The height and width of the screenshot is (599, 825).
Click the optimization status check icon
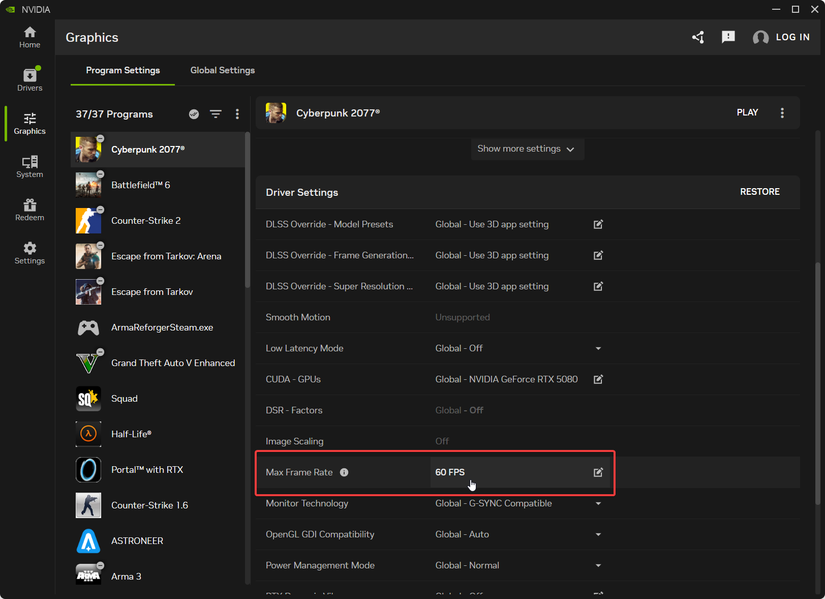(x=194, y=114)
